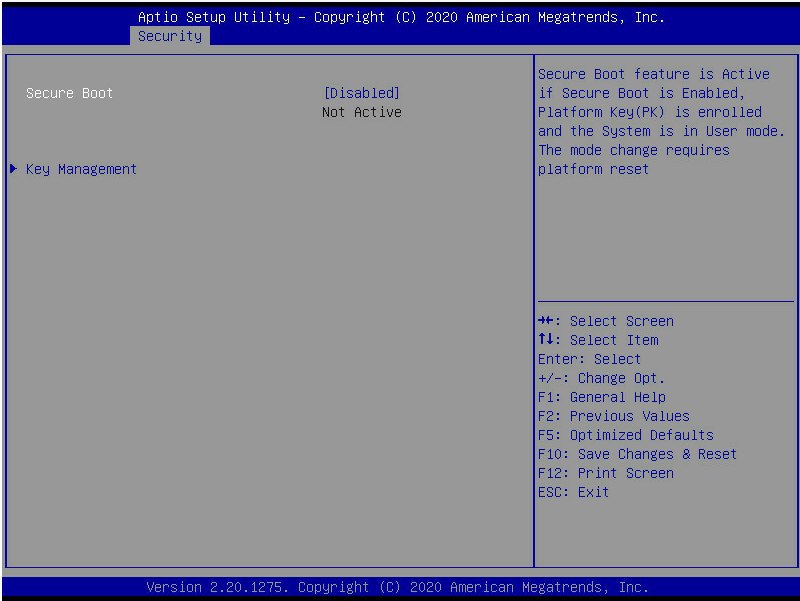Click the 'The mode change requires' help line
The height and width of the screenshot is (601, 800).
(x=634, y=151)
